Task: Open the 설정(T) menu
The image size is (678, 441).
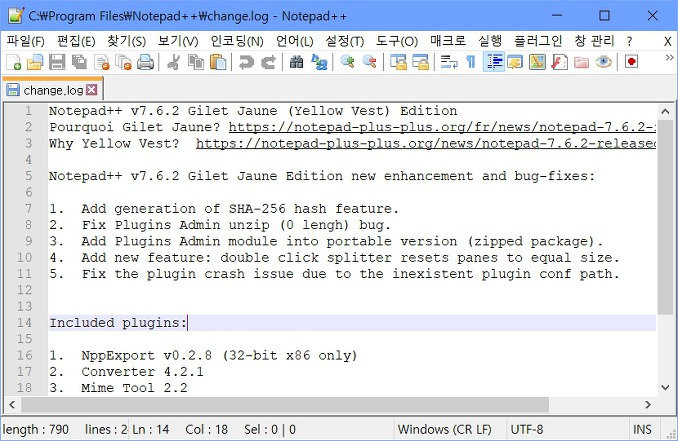Action: click(x=345, y=41)
